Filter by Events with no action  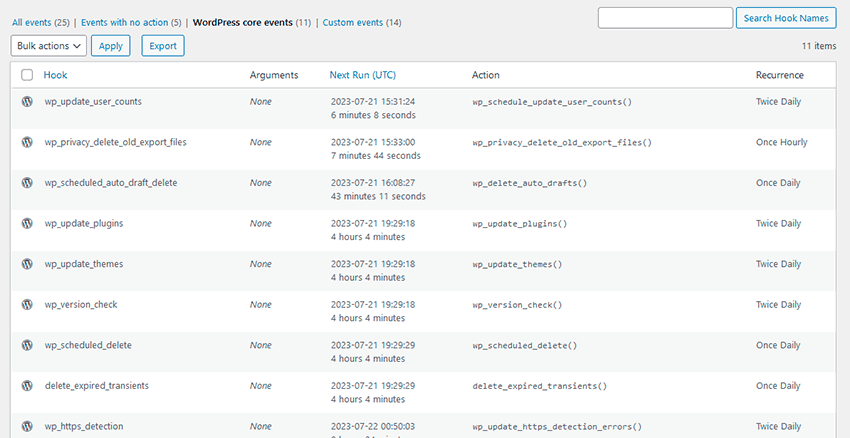125,22
